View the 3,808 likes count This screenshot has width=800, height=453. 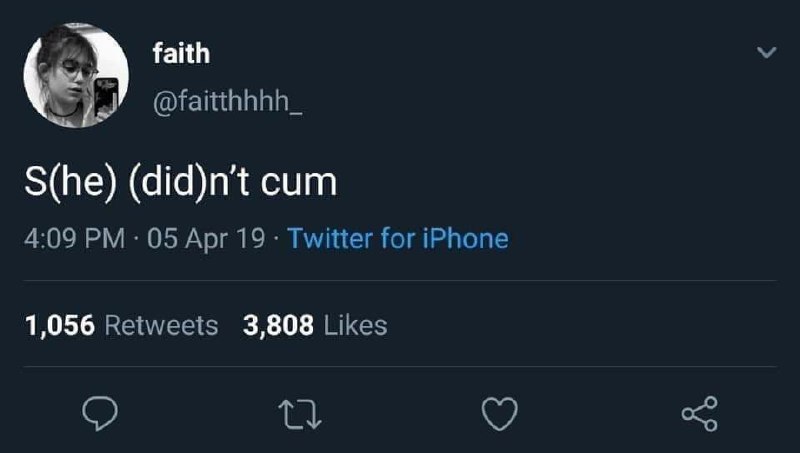click(278, 325)
